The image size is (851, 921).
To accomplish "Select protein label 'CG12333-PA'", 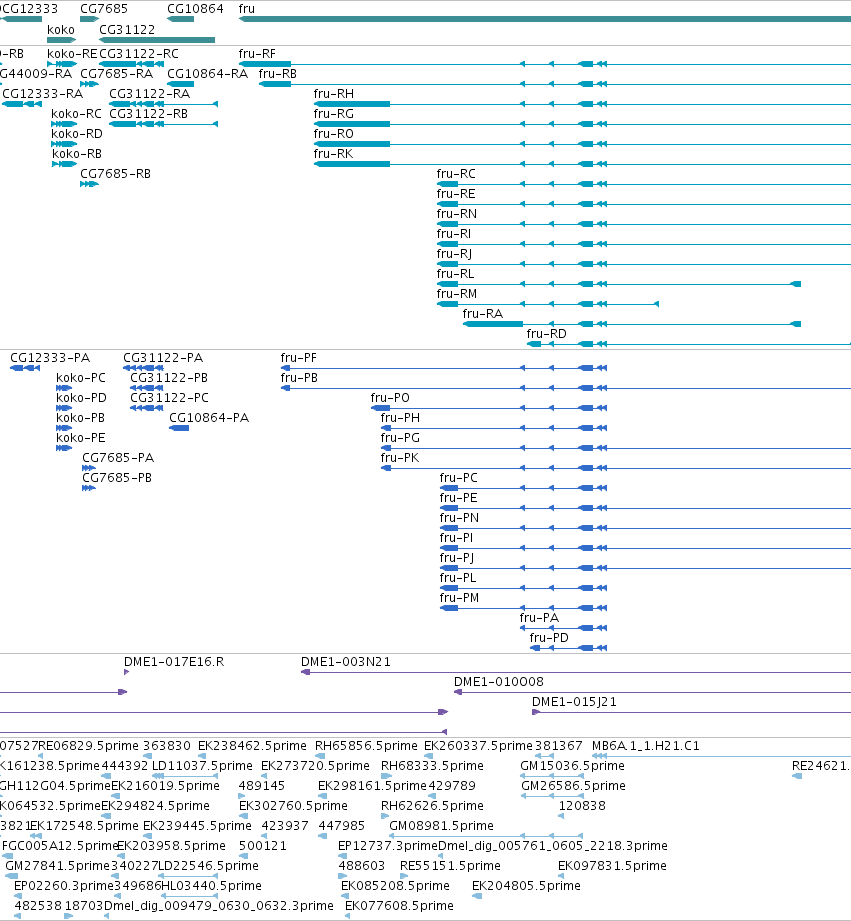I will (50, 358).
